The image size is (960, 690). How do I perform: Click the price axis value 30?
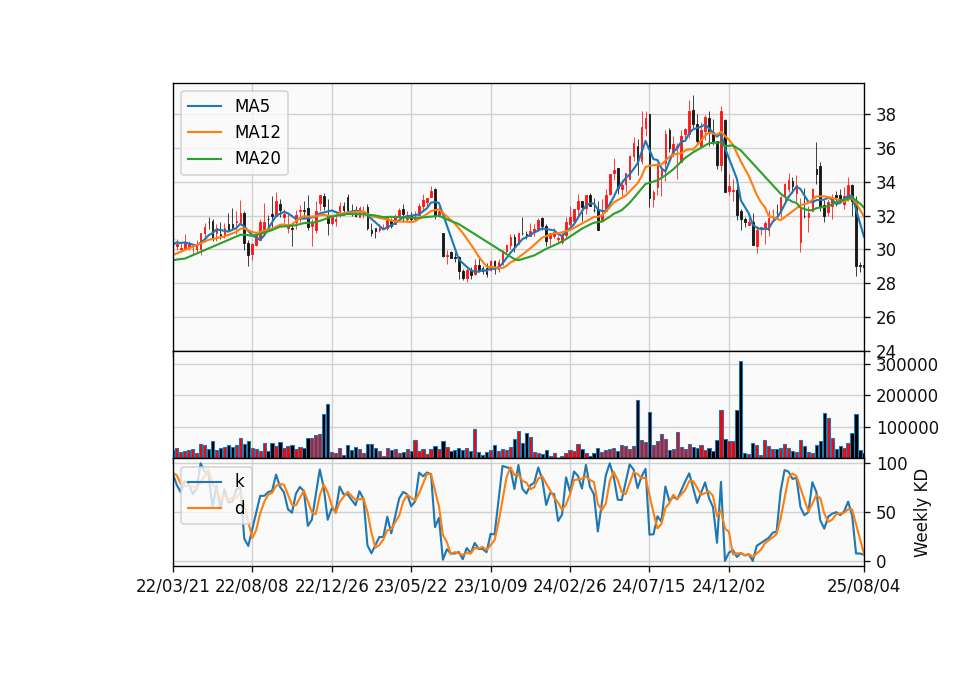point(886,250)
